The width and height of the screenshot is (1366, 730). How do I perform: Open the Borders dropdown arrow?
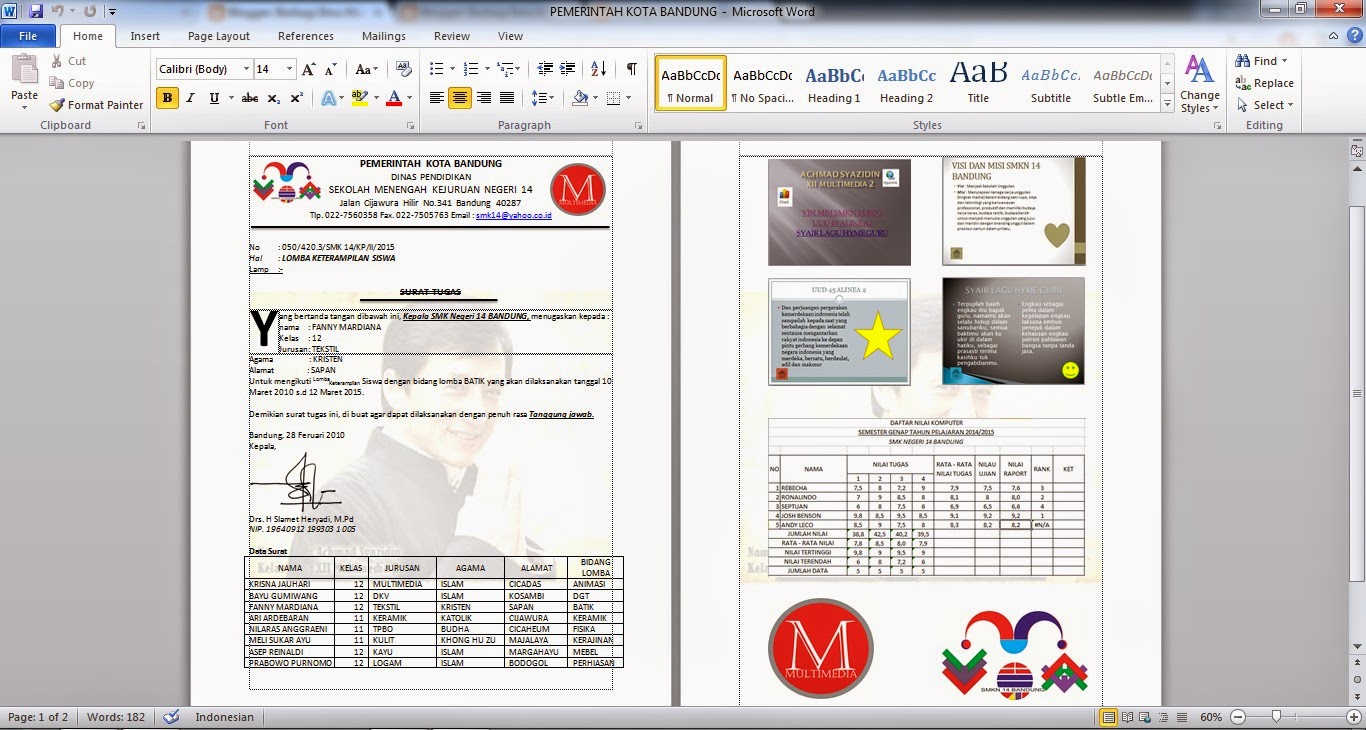point(627,98)
